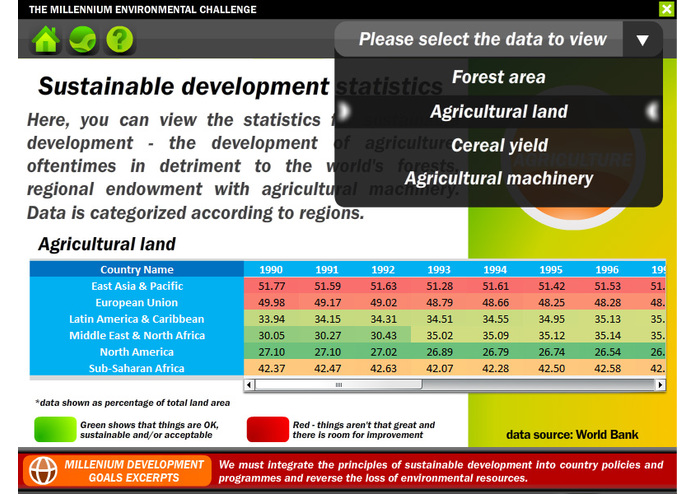The height and width of the screenshot is (494, 695).
Task: Click the 1993 column header
Action: click(439, 270)
